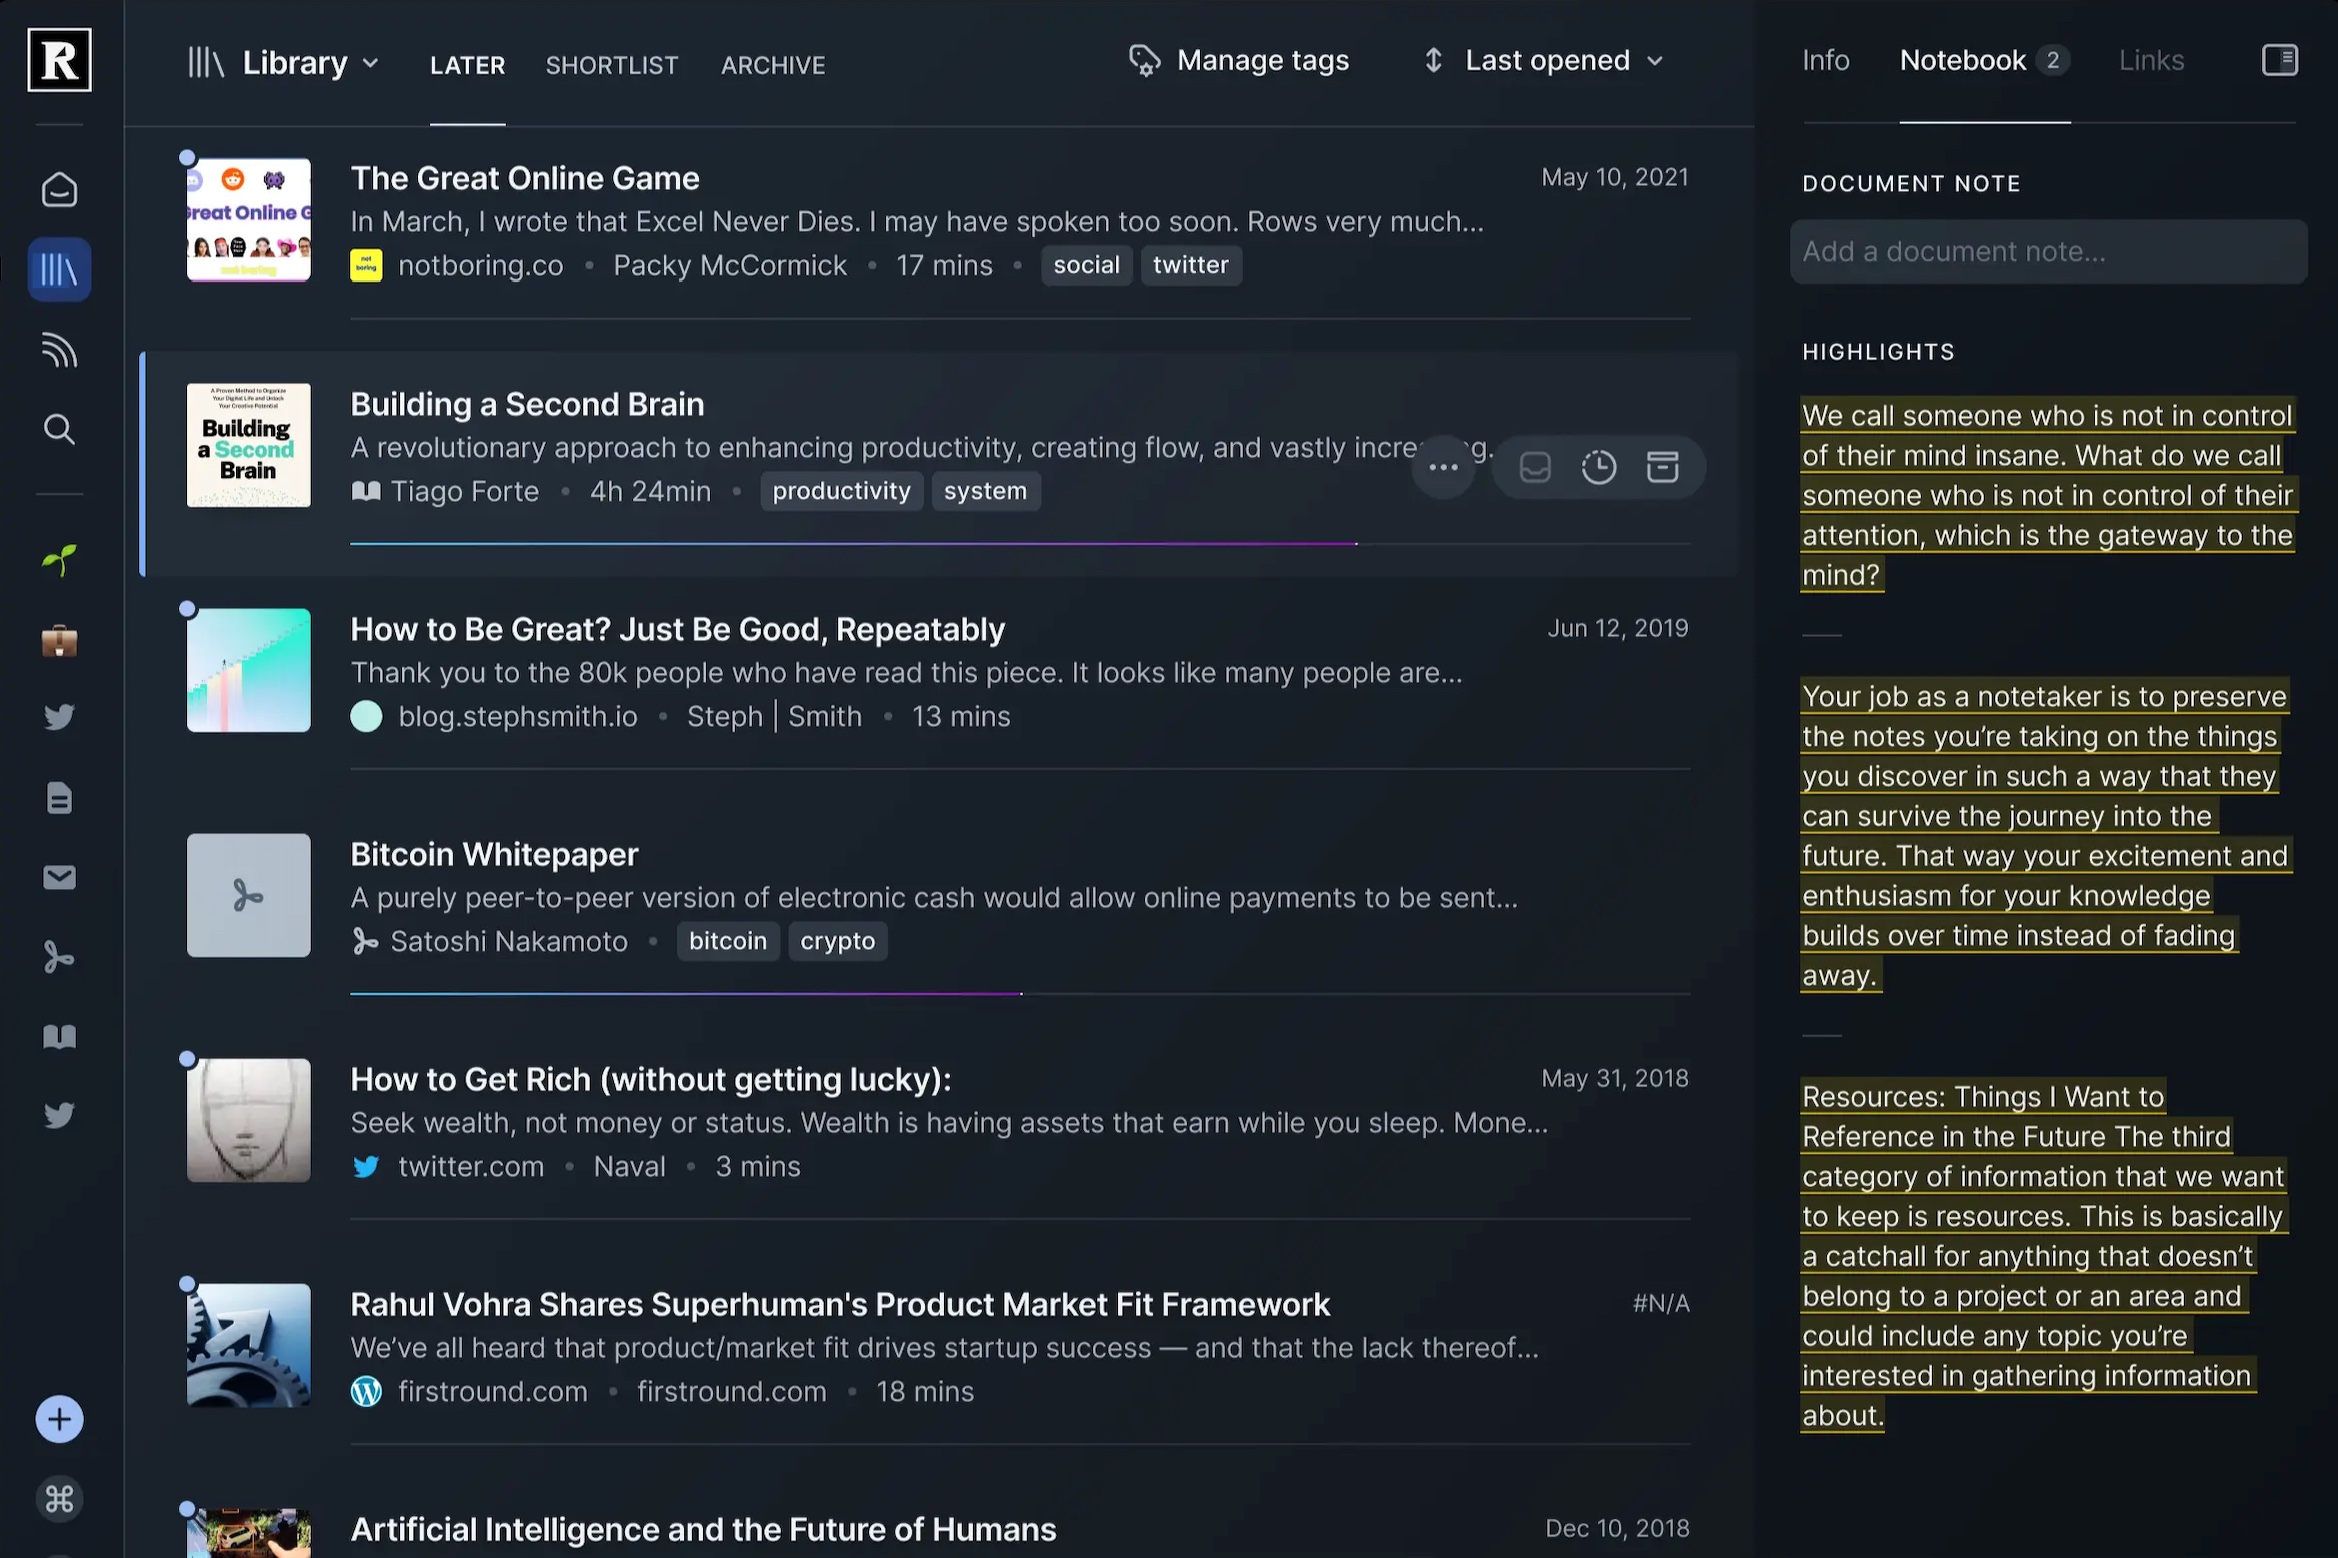This screenshot has width=2338, height=1558.
Task: Click the RSS Feed sidebar icon
Action: pos(59,350)
